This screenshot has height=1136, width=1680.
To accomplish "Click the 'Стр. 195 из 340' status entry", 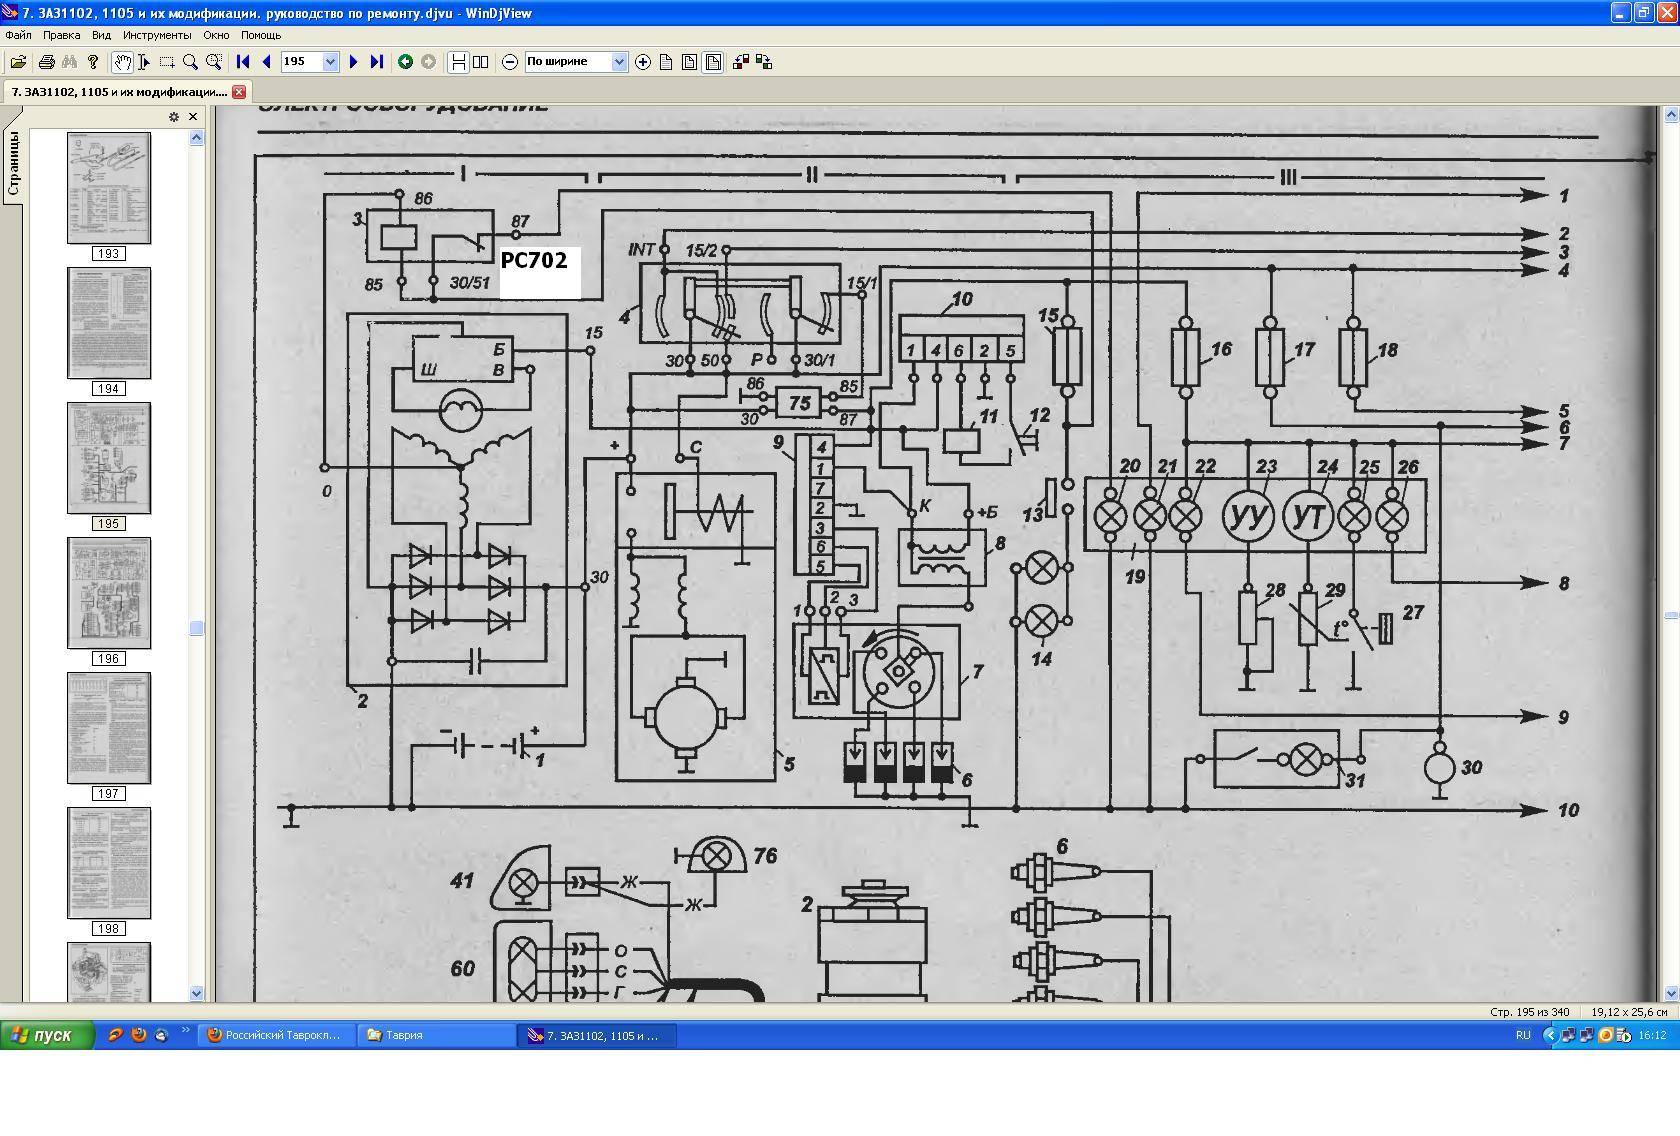I will (1529, 1012).
